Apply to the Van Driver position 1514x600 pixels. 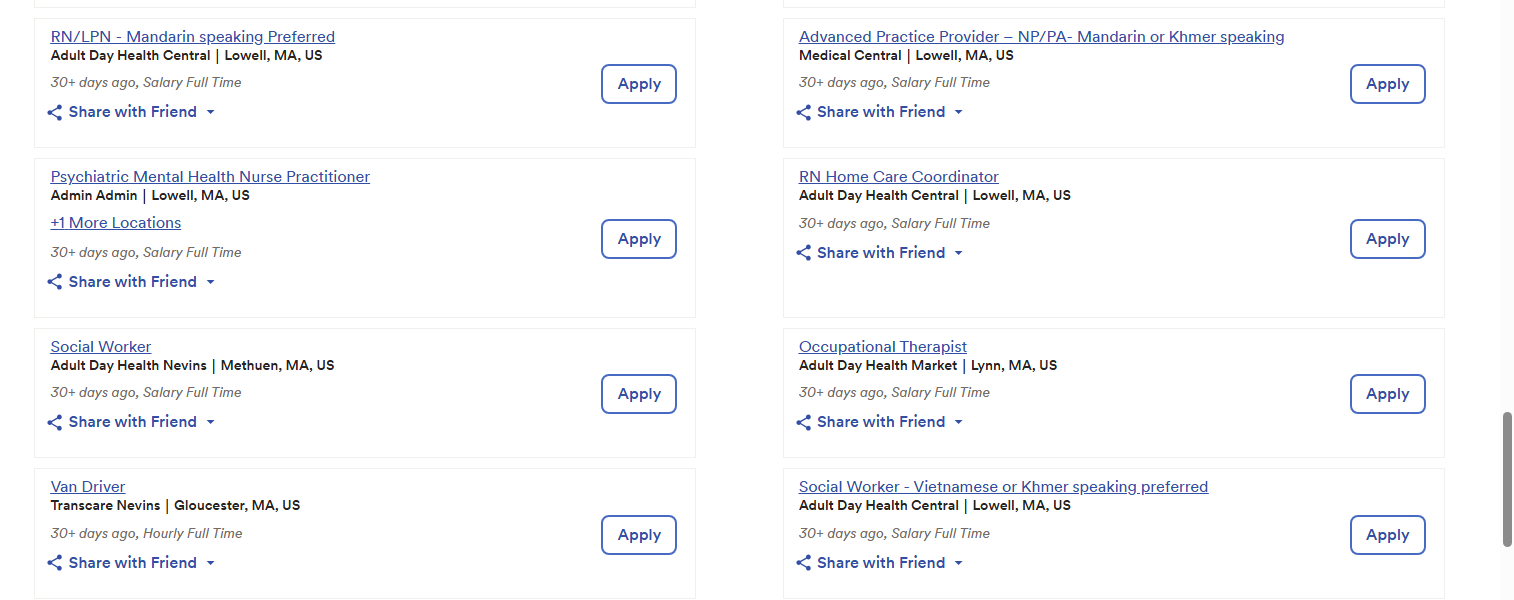tap(639, 535)
